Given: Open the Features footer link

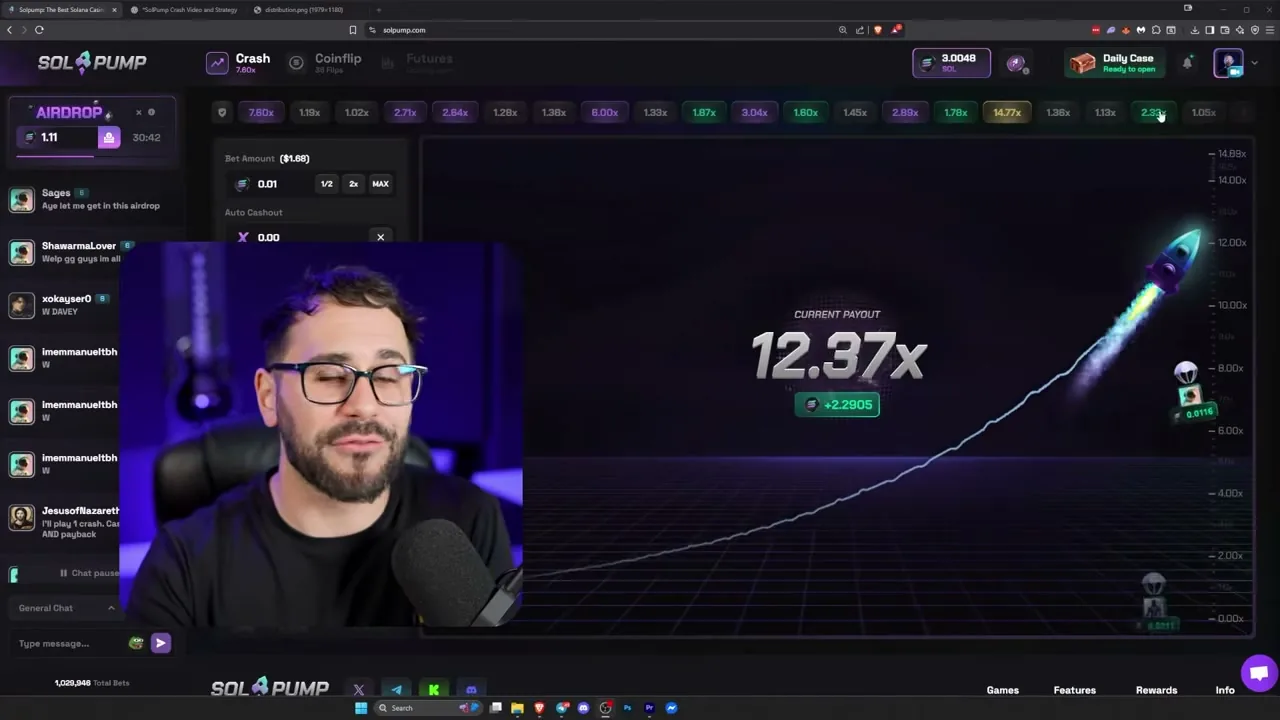Looking at the screenshot, I should 1074,690.
